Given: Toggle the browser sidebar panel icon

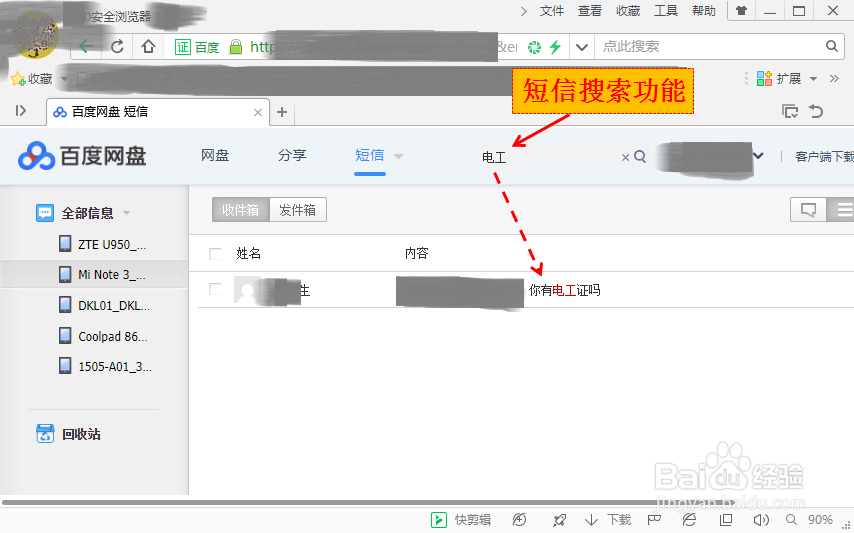Looking at the screenshot, I should (21, 111).
